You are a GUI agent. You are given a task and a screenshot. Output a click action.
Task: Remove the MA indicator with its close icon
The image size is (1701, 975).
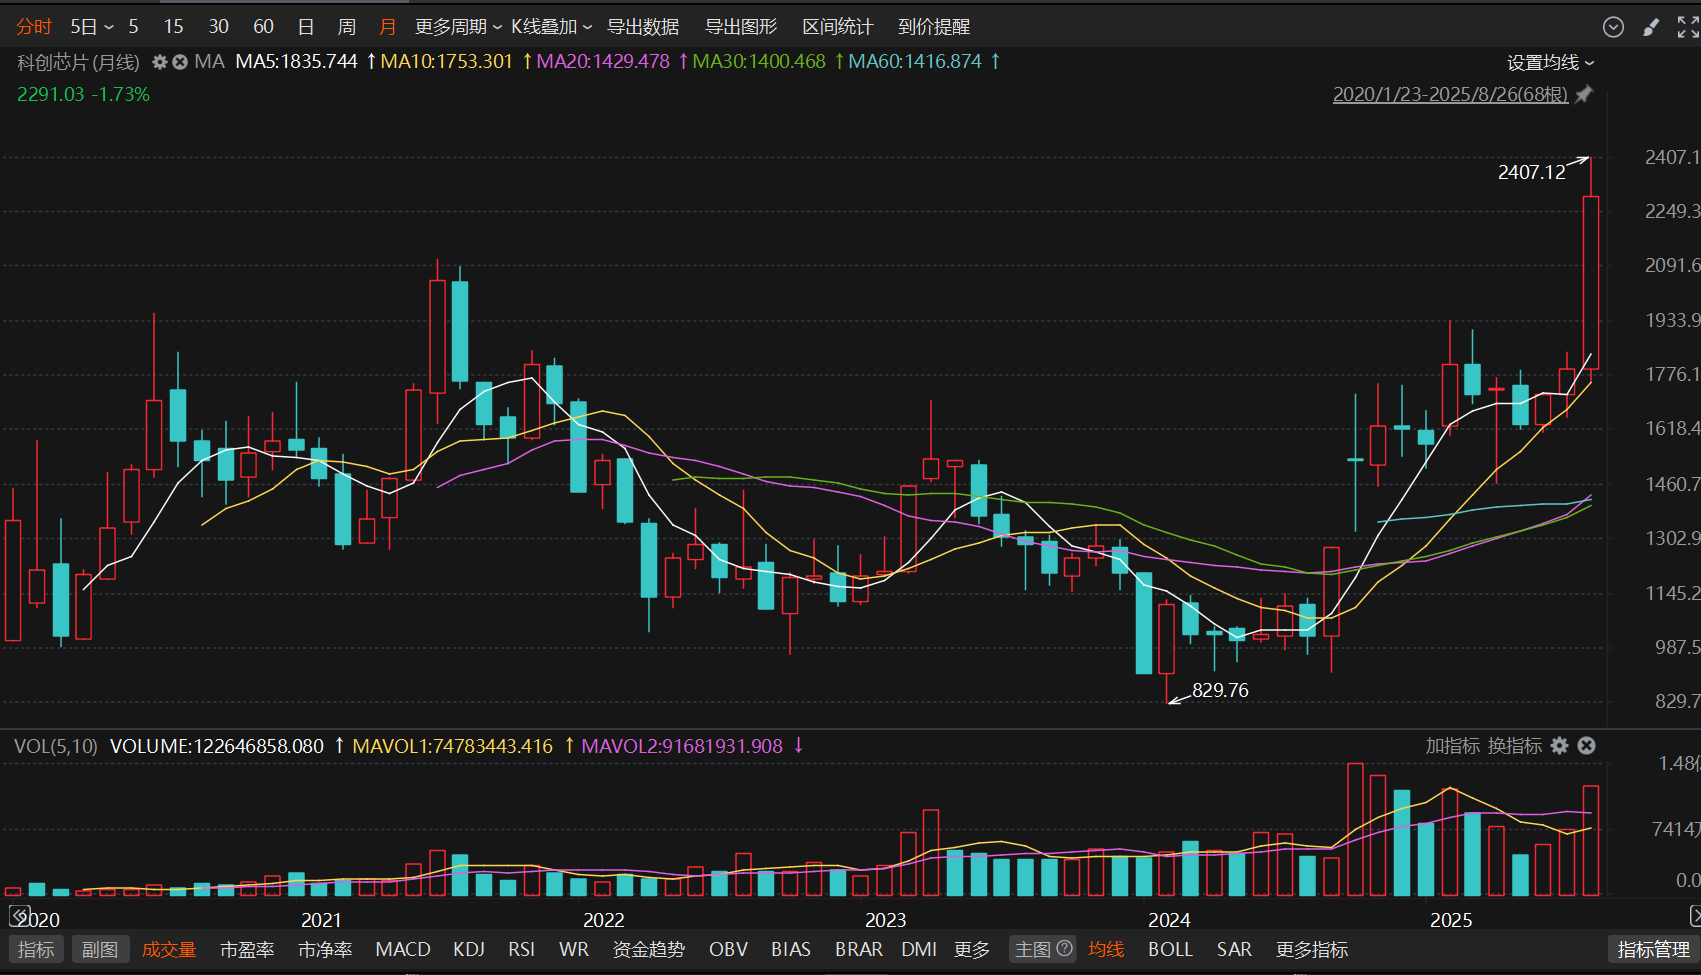tap(180, 62)
